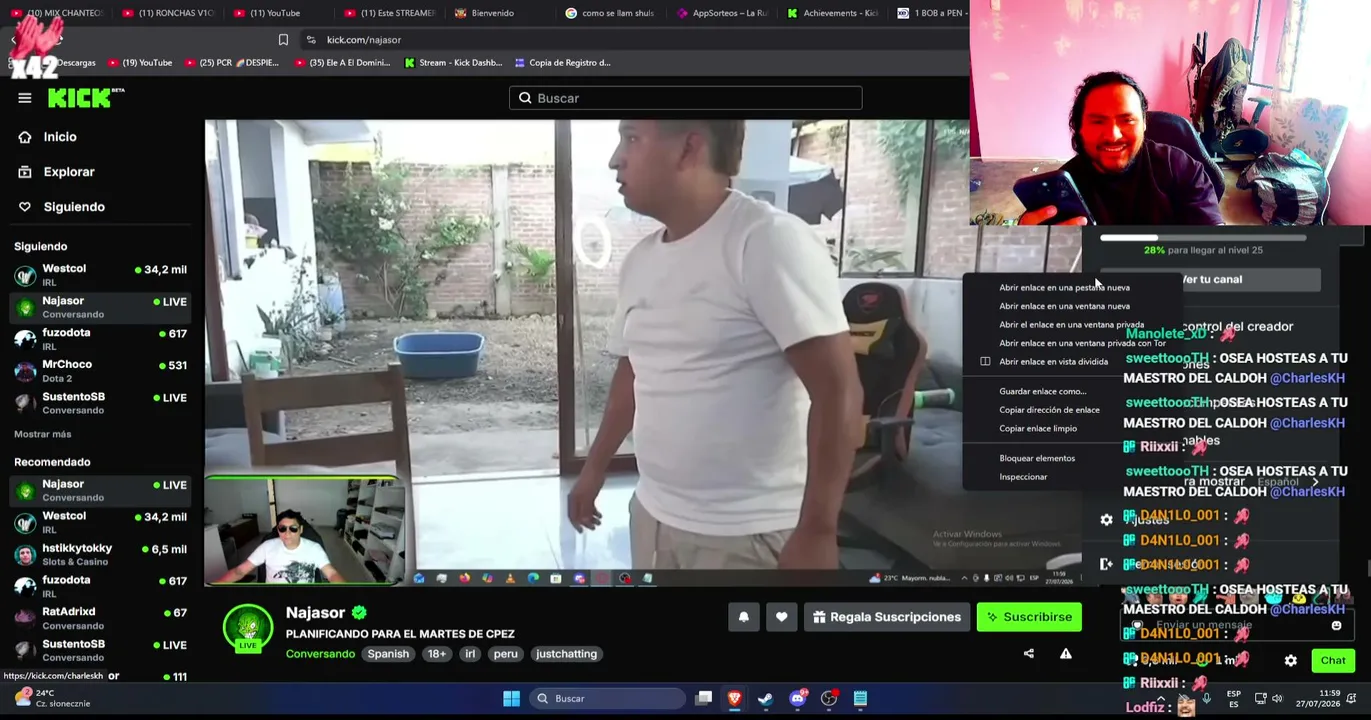Screen dimensions: 1371x720
Task: Click the share icon below stream
Action: click(1028, 654)
